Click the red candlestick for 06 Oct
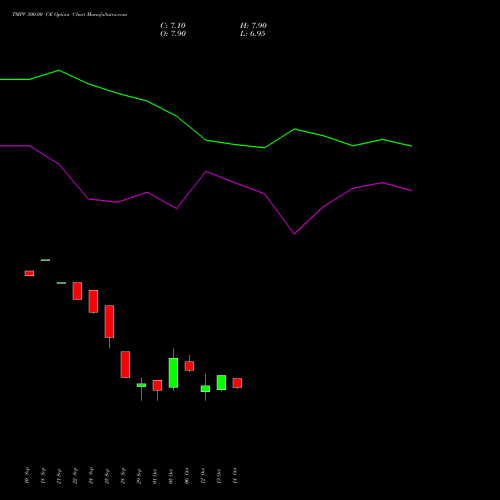This screenshot has height=500, width=500. pos(189,366)
